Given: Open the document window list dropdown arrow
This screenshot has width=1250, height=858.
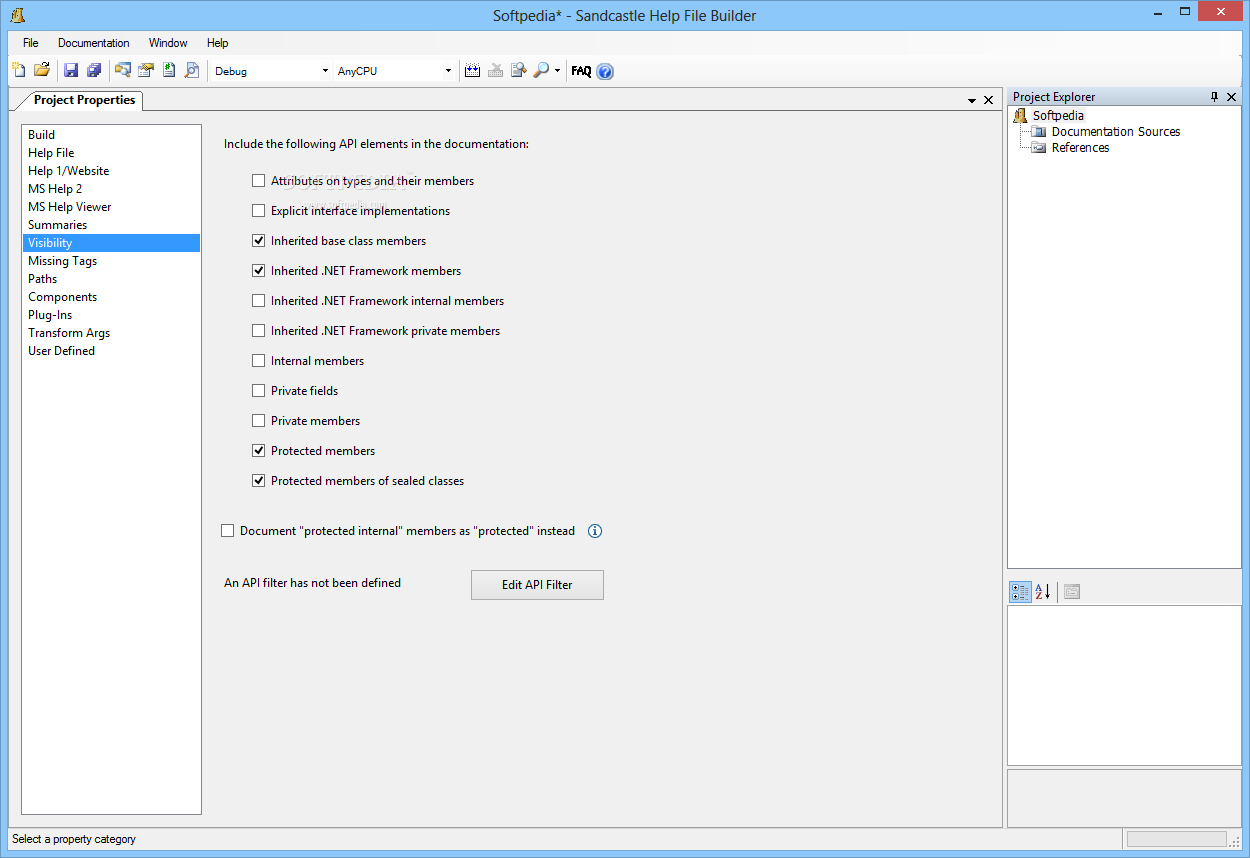Looking at the screenshot, I should click(x=972, y=100).
